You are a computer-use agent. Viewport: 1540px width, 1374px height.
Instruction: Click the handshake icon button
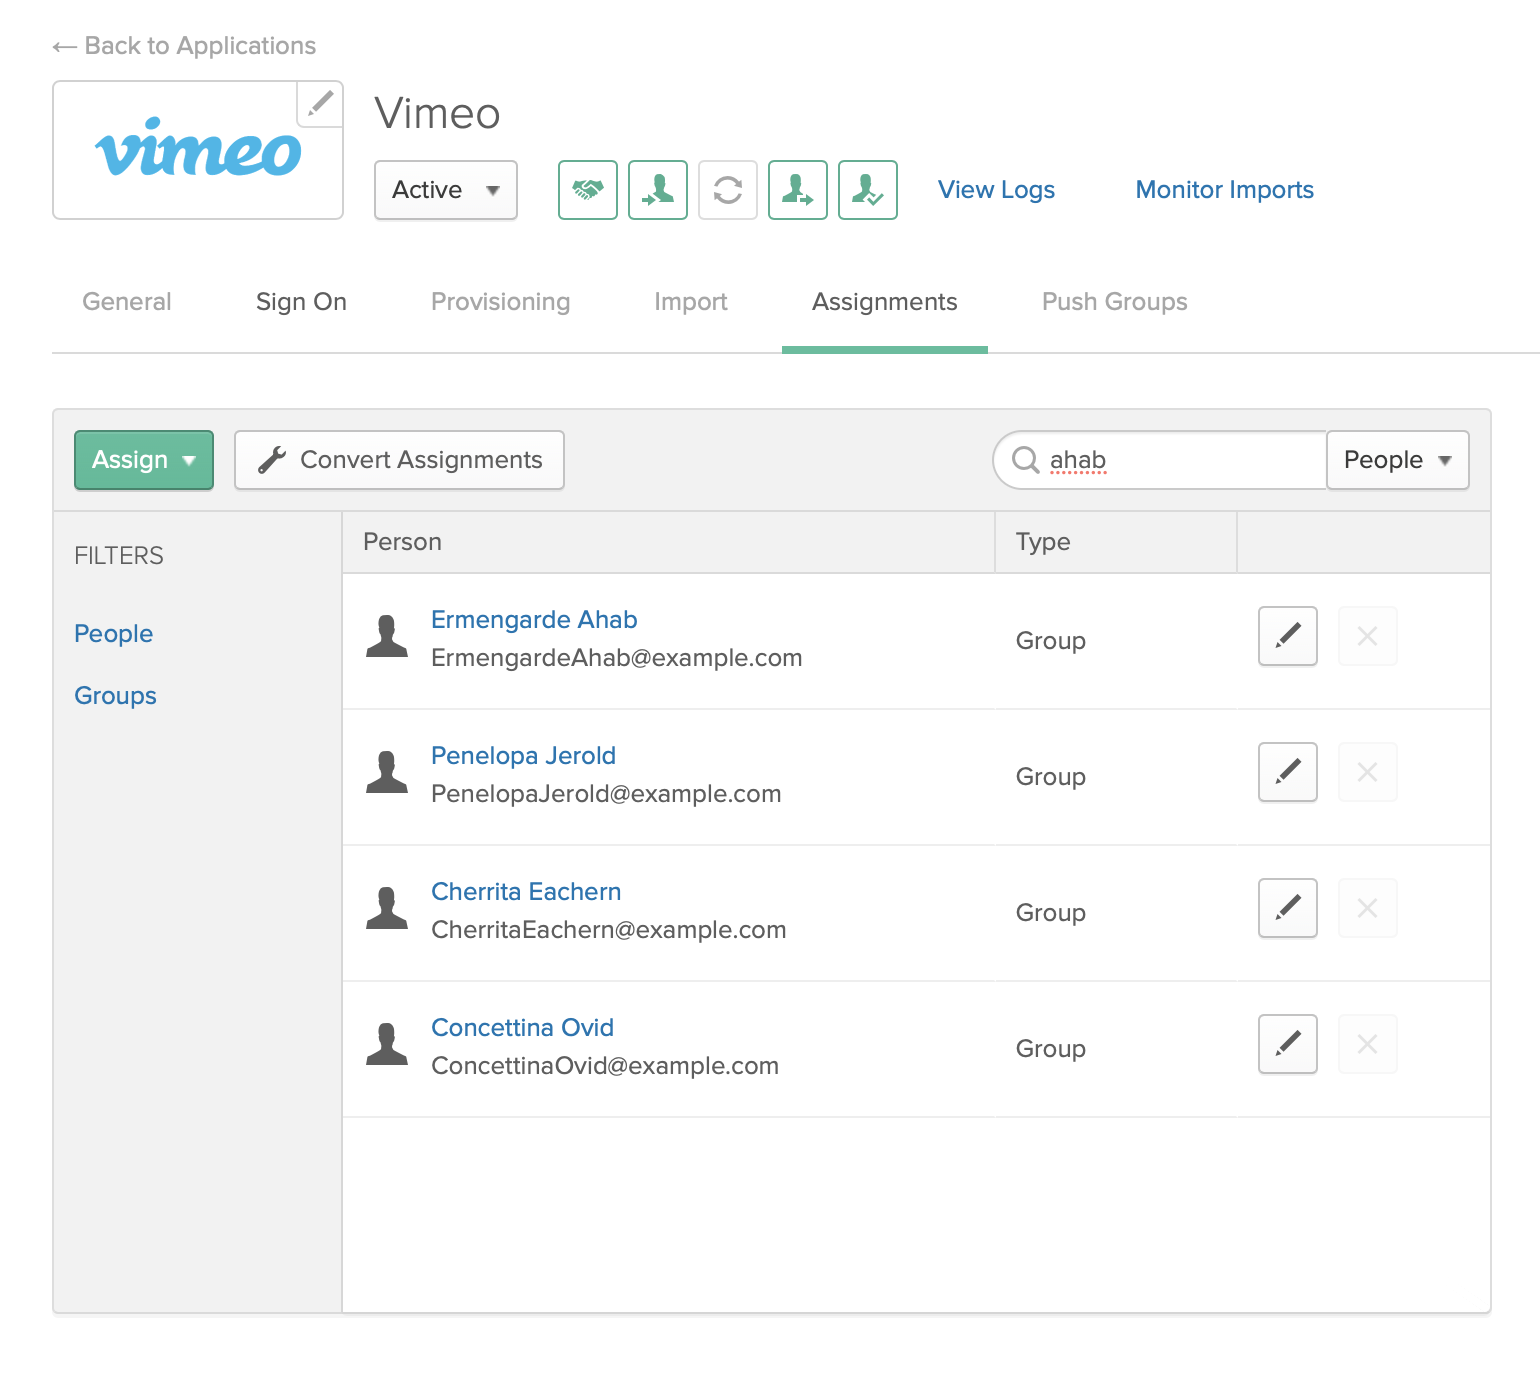point(587,190)
